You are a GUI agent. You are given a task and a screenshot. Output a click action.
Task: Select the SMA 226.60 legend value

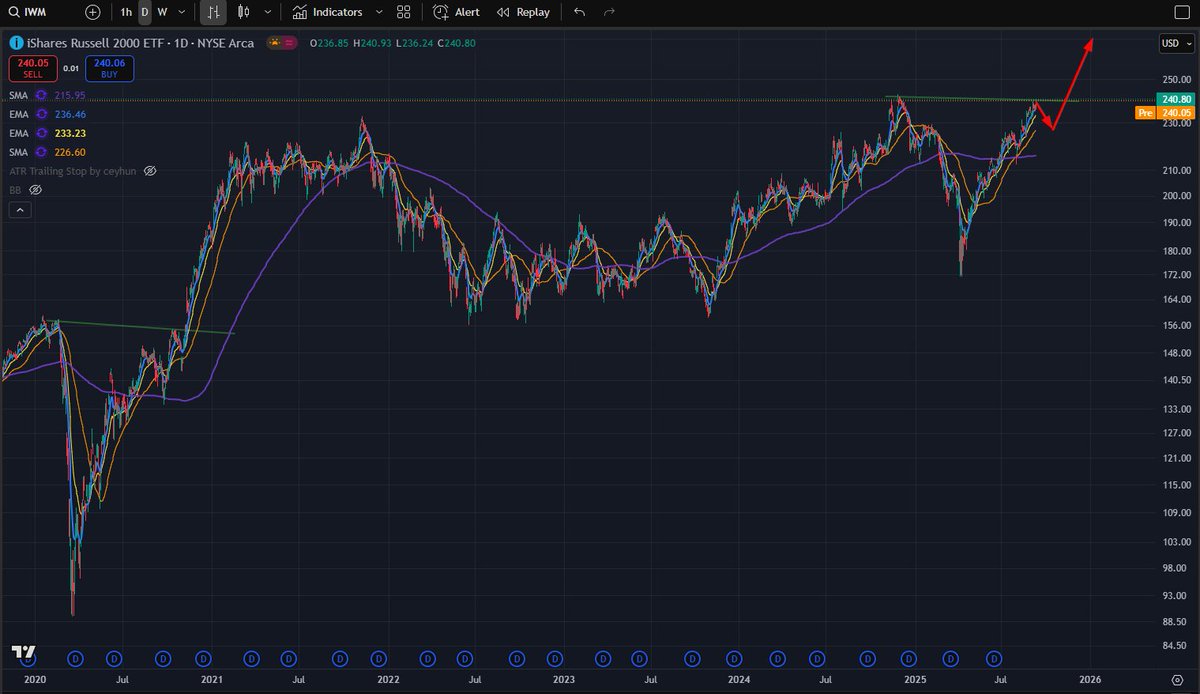click(70, 152)
